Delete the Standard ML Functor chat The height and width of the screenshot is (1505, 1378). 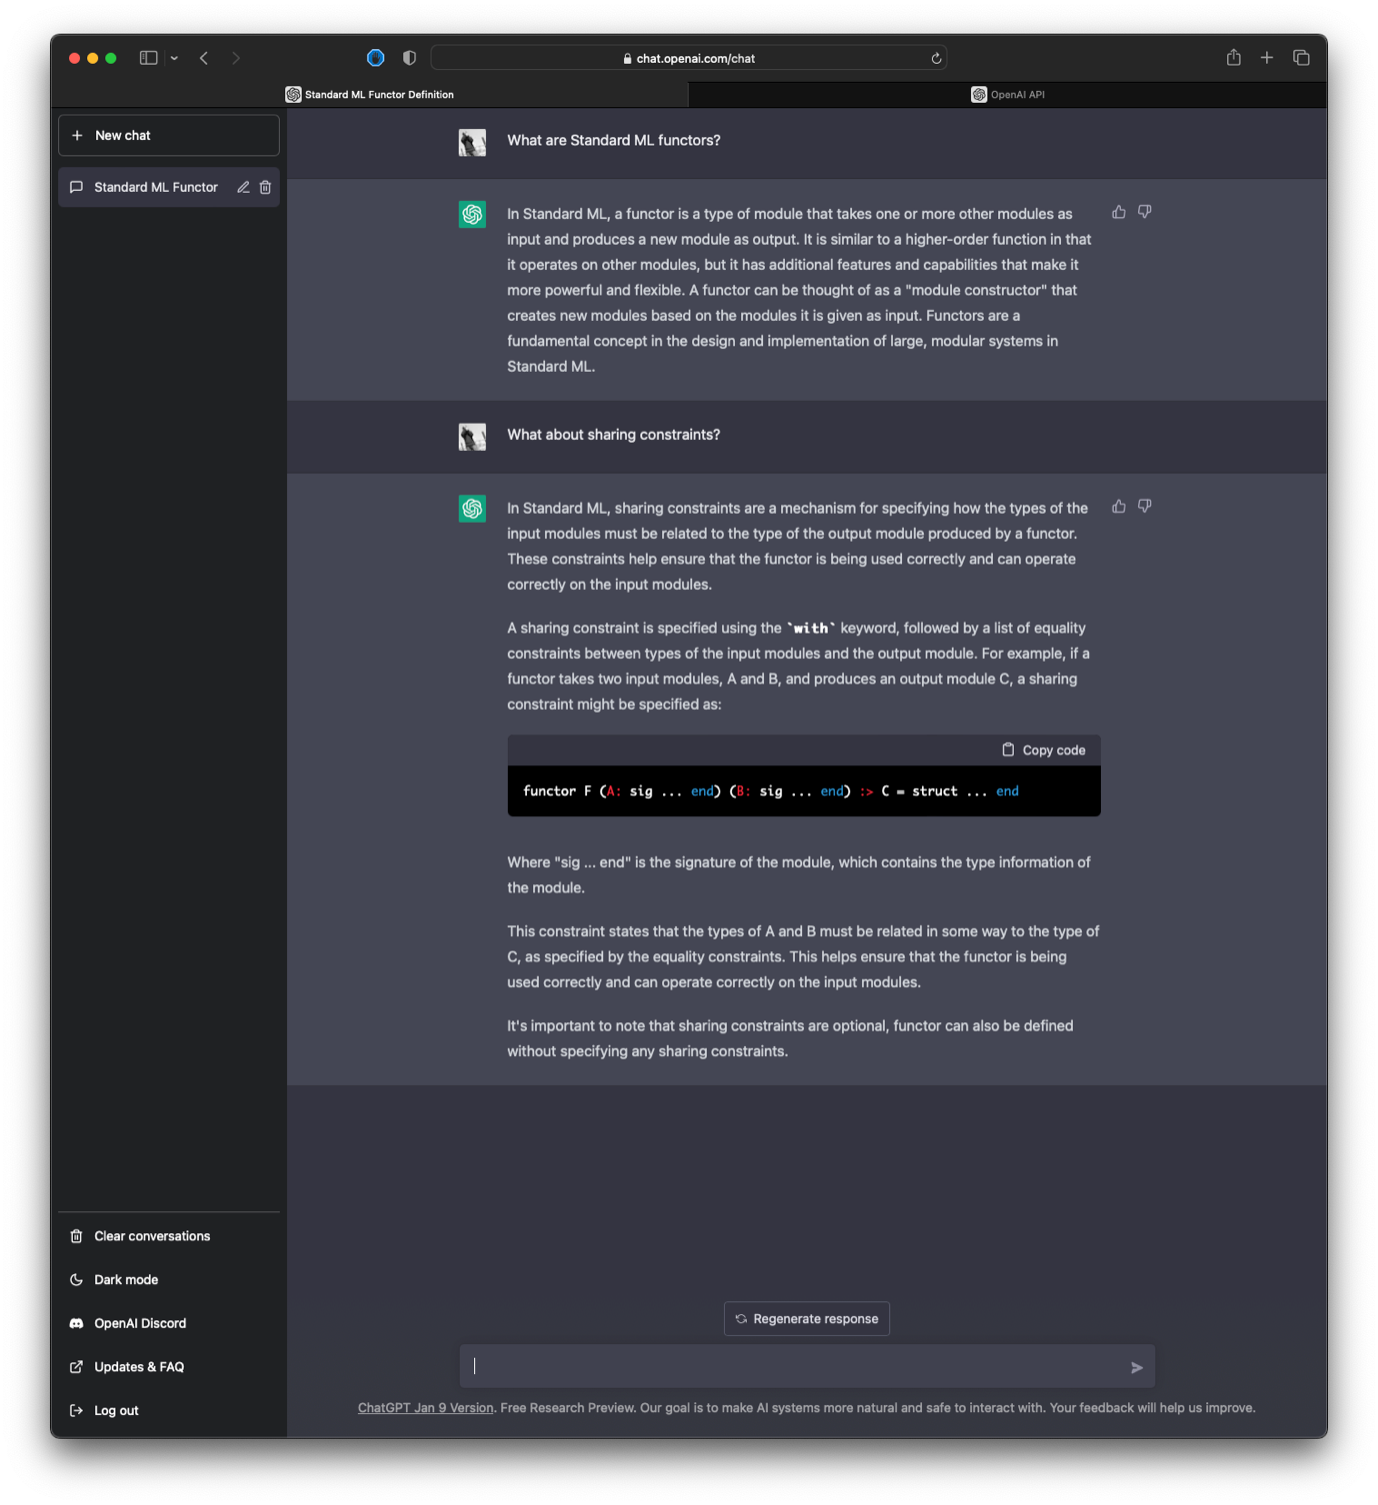[265, 187]
